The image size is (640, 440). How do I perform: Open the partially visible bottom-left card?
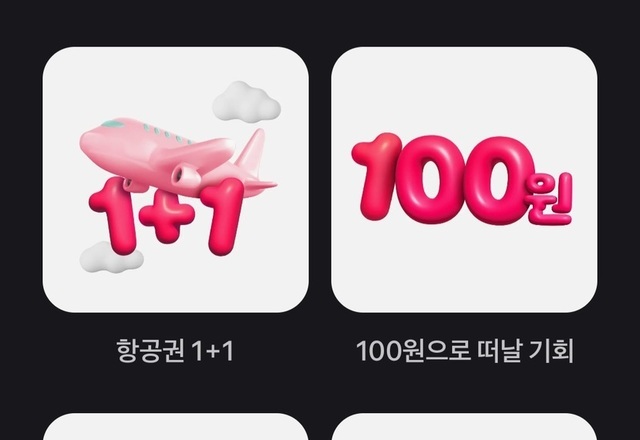[x=176, y=427]
